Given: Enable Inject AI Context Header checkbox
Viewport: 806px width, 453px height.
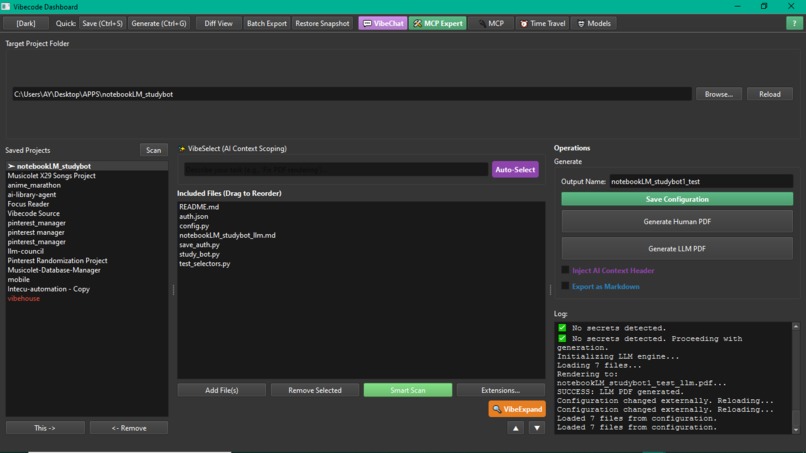Looking at the screenshot, I should (565, 270).
